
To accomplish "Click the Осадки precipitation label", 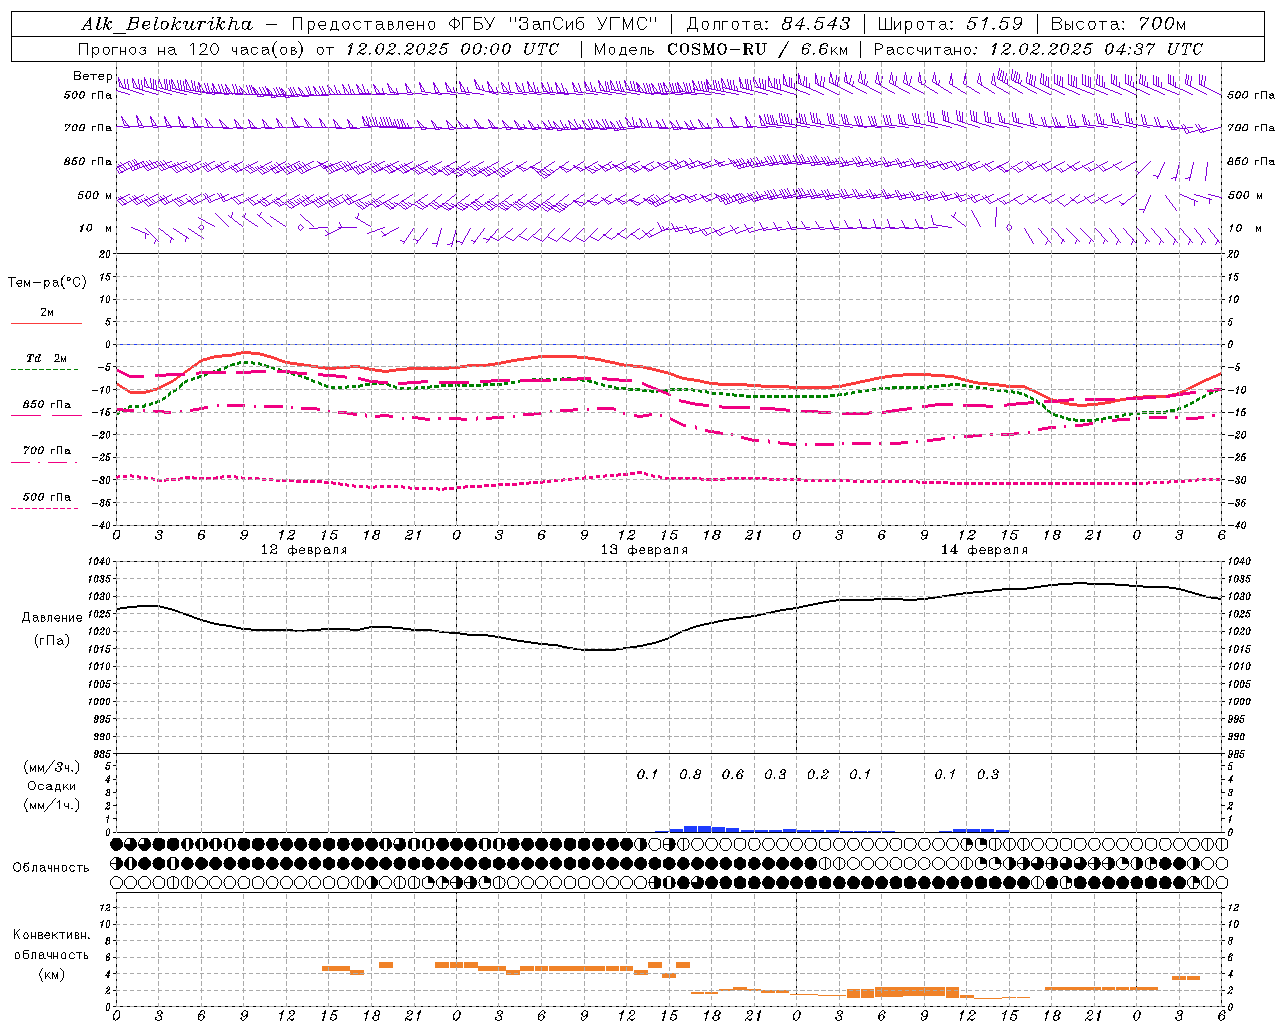I will tap(52, 786).
